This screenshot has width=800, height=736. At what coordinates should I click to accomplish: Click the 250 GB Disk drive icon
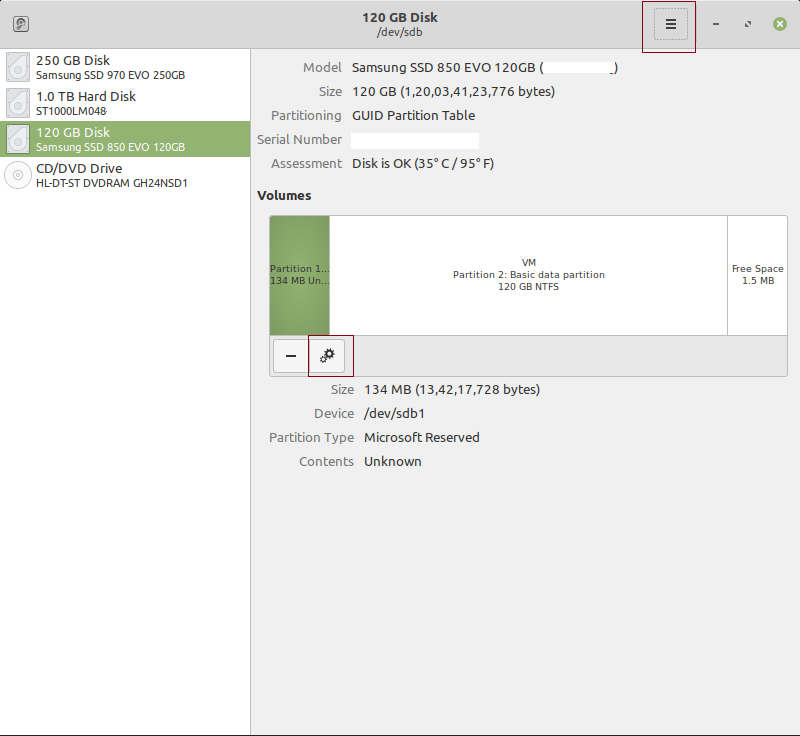(x=18, y=67)
